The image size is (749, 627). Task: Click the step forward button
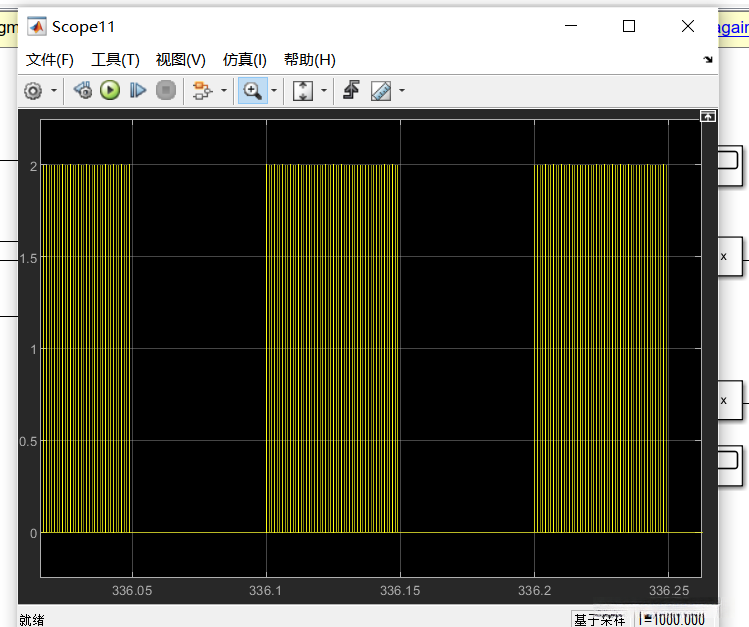click(138, 91)
